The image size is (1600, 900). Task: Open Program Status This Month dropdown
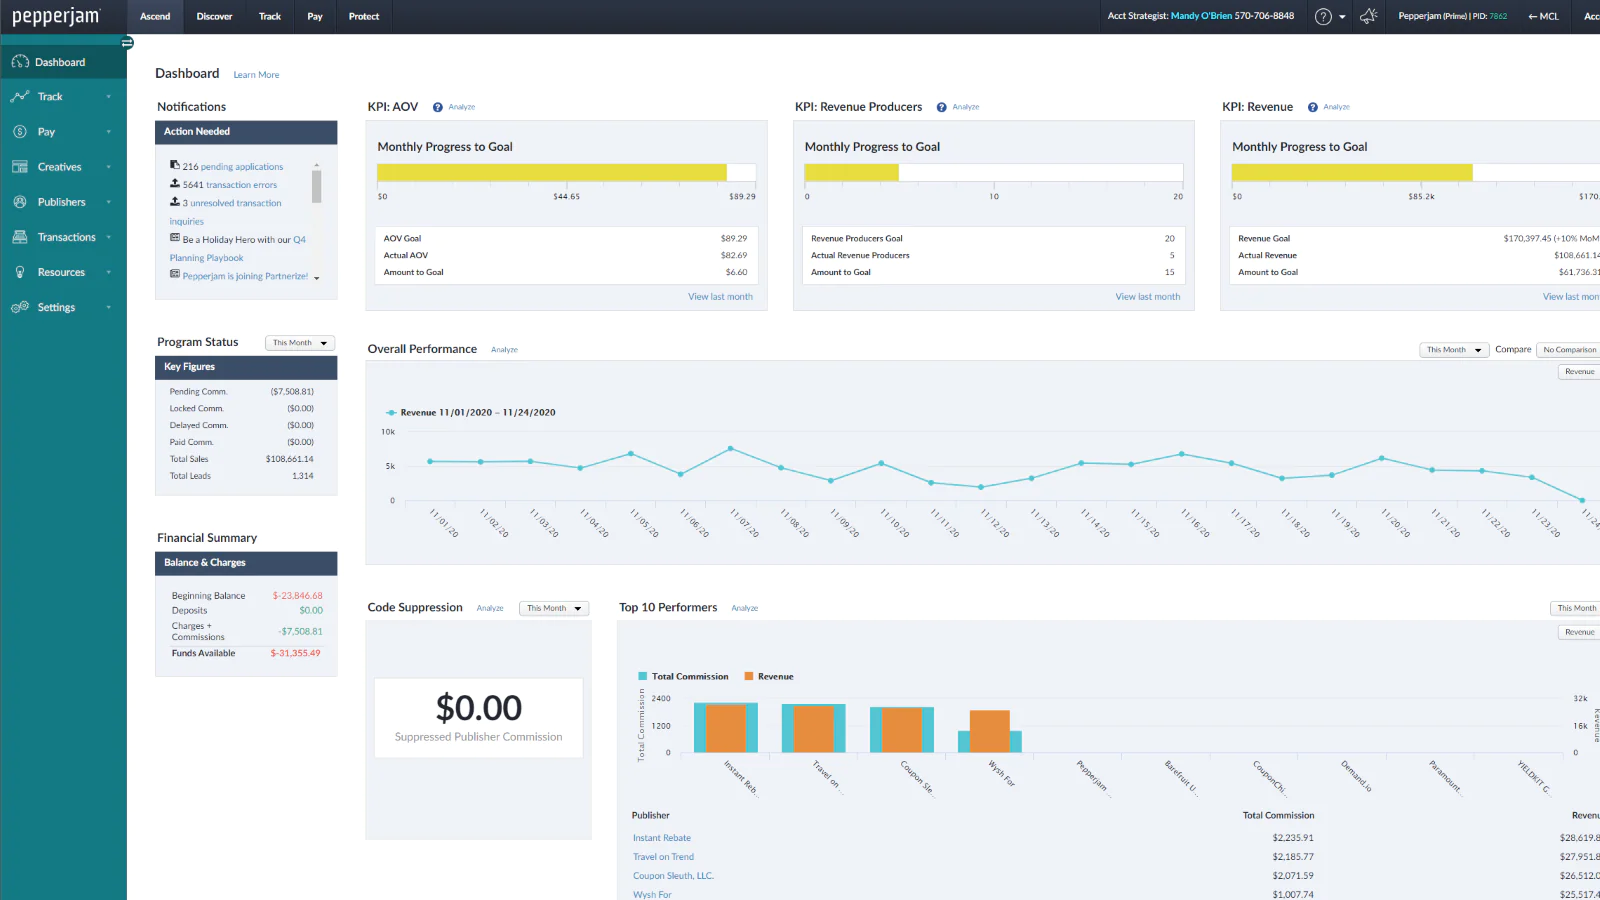299,343
